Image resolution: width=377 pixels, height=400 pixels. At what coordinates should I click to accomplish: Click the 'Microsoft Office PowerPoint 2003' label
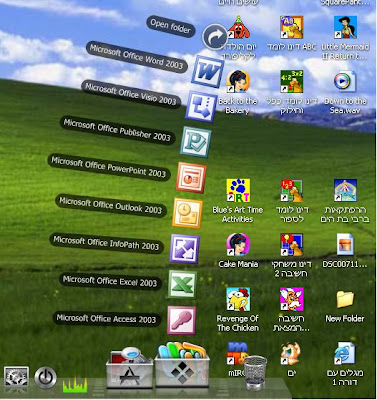tap(109, 168)
